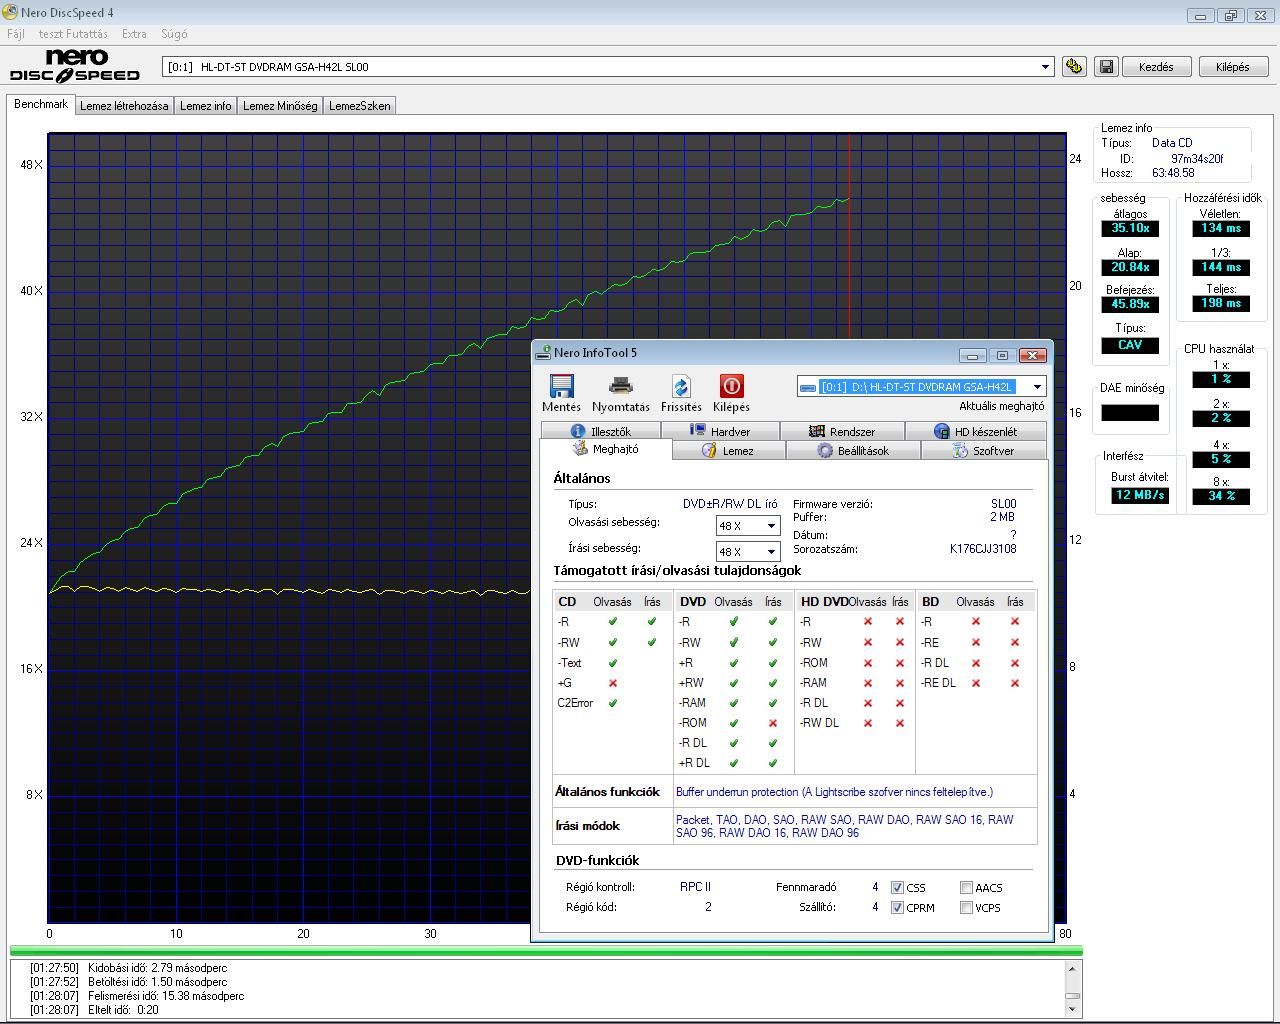Click the green test progress bar
This screenshot has height=1024, width=1280.
[x=546, y=951]
